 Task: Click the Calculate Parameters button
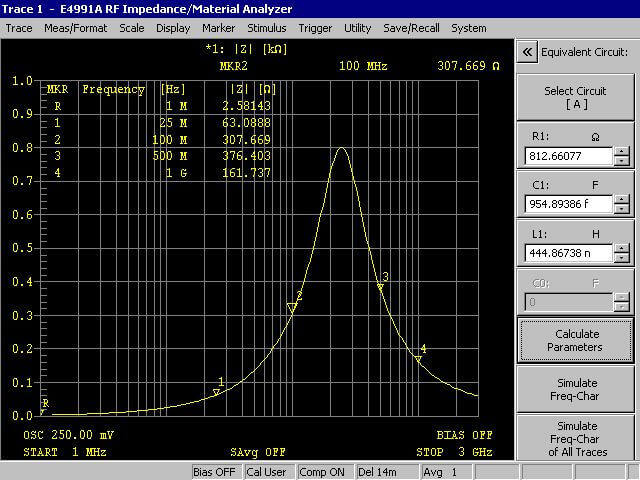[576, 340]
